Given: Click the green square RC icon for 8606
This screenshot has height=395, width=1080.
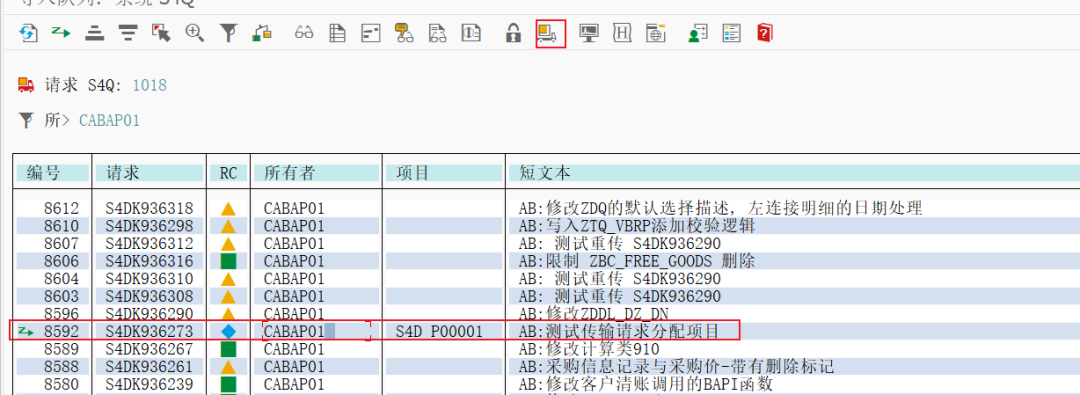Looking at the screenshot, I should (x=229, y=261).
